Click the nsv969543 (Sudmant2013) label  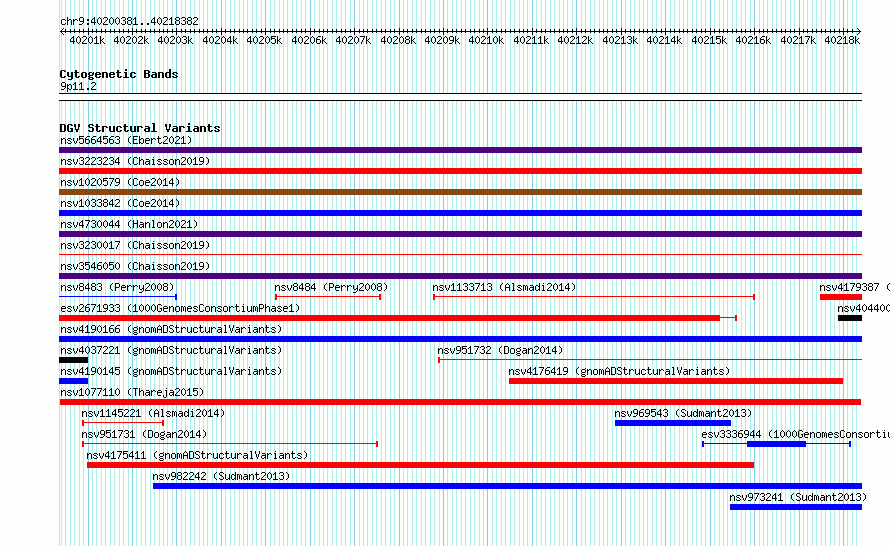click(x=683, y=413)
